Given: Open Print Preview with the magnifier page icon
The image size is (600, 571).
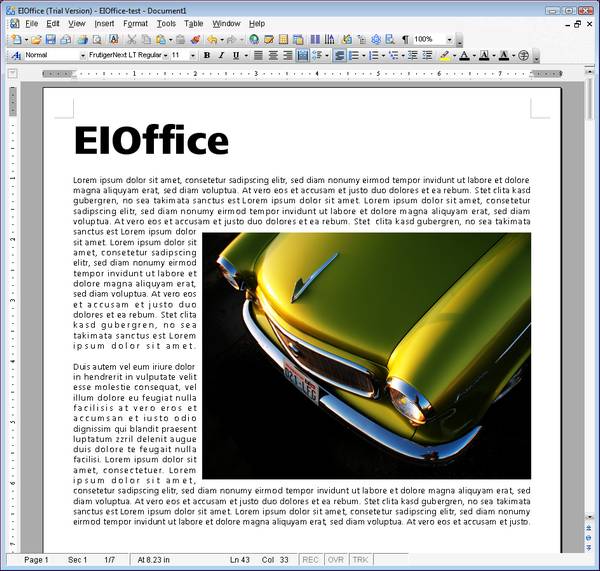Looking at the screenshot, I should [97, 39].
